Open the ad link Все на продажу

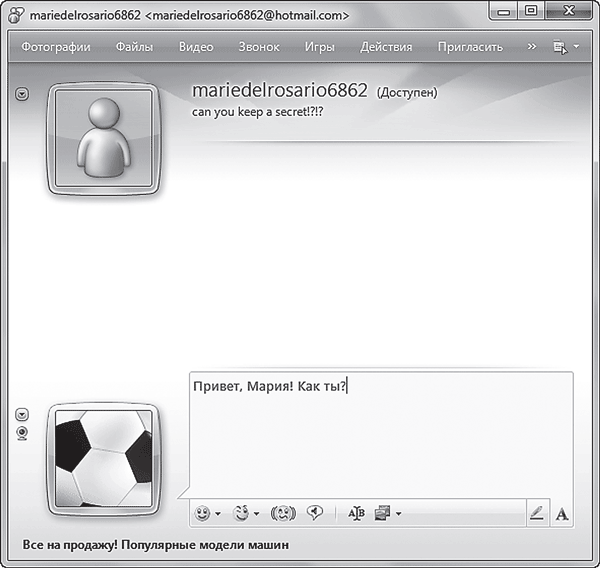(x=155, y=546)
